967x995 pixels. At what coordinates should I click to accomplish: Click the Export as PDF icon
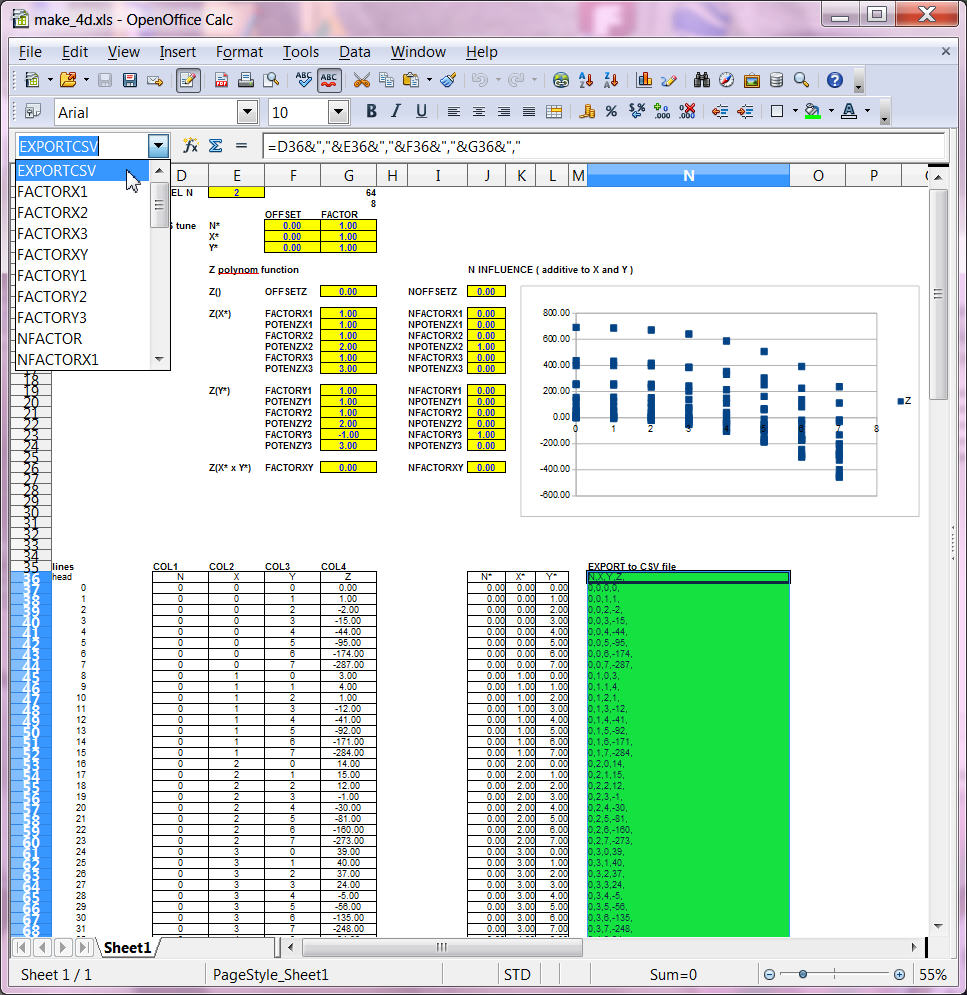[220, 80]
